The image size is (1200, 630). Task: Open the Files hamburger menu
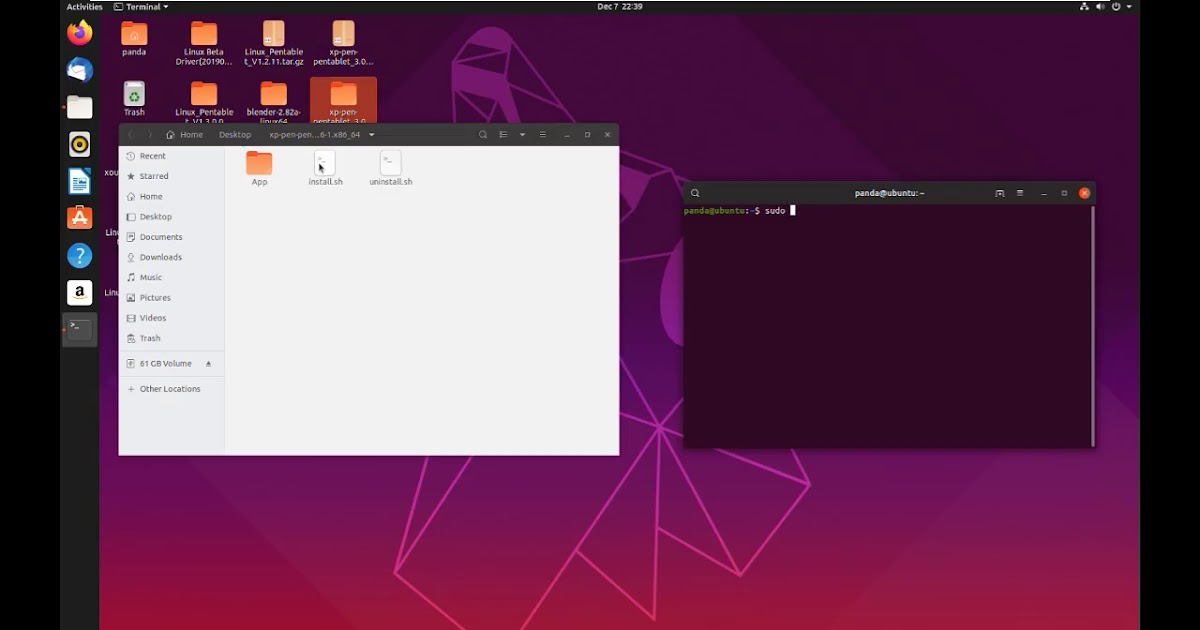543,135
